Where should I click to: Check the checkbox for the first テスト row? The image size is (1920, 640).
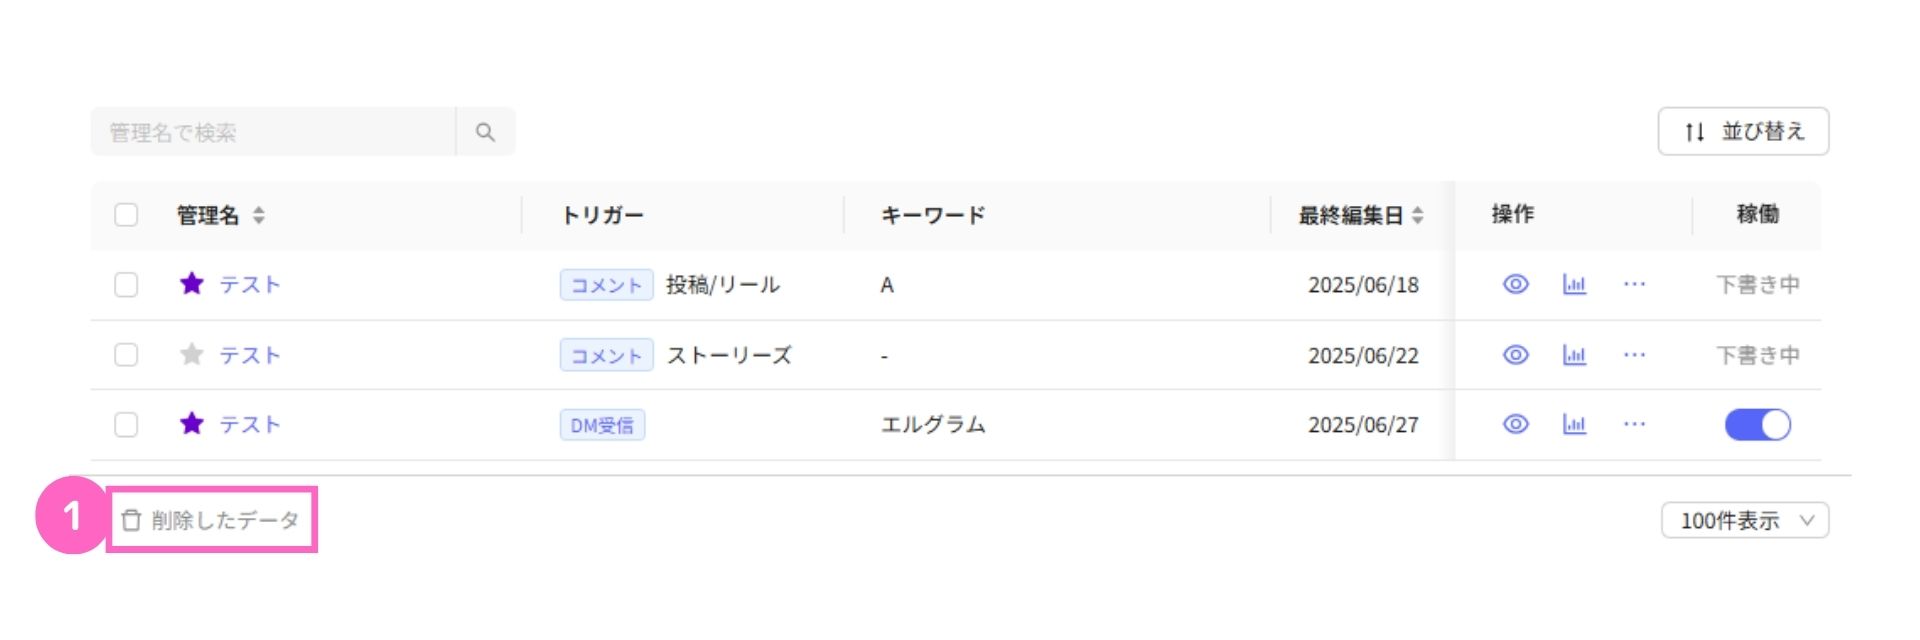pyautogui.click(x=126, y=284)
